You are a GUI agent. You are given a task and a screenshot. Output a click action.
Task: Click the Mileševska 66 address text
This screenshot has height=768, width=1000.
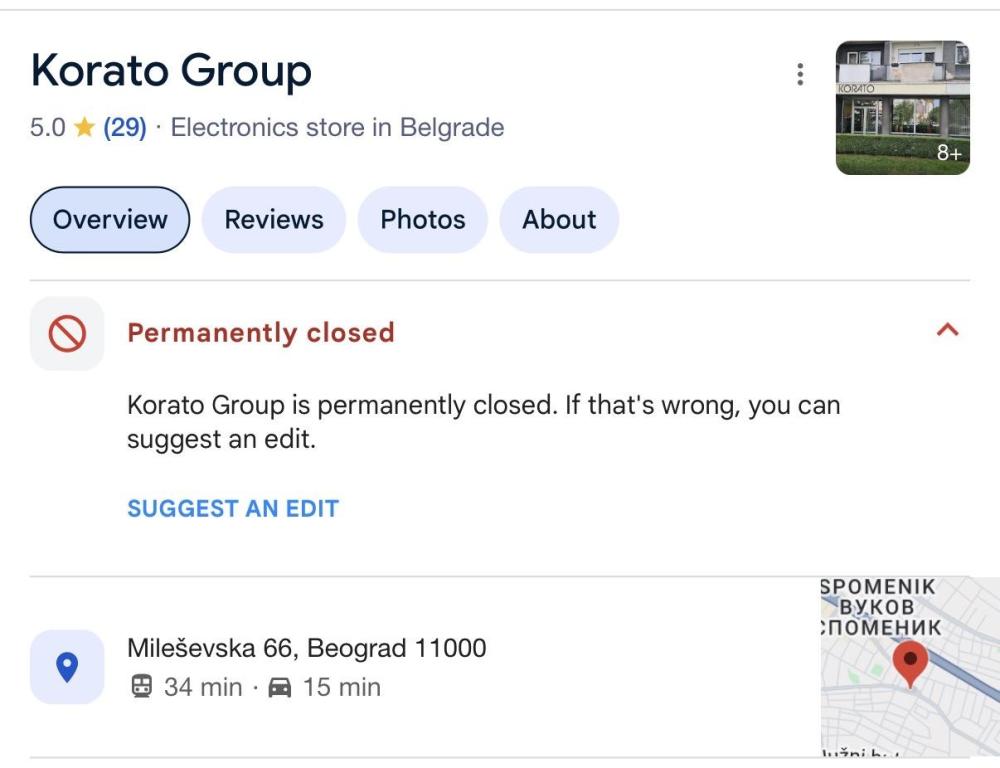click(x=306, y=648)
